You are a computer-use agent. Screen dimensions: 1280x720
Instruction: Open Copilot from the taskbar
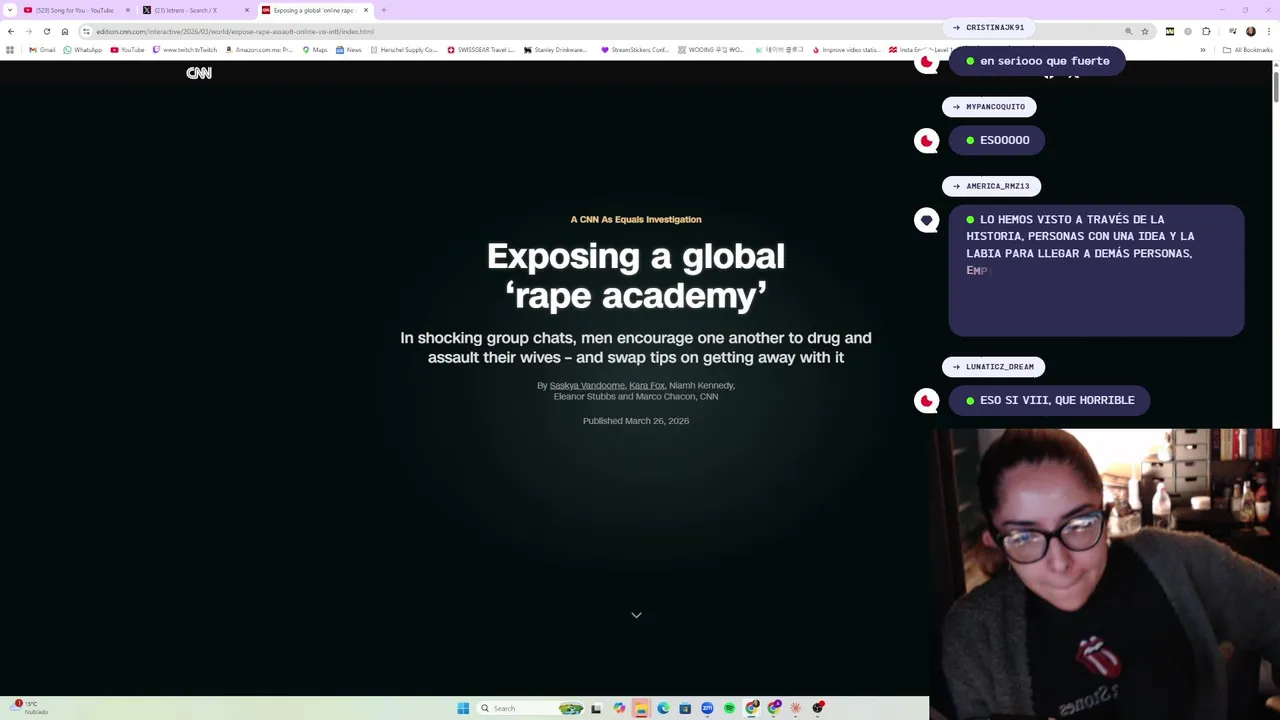click(x=619, y=708)
